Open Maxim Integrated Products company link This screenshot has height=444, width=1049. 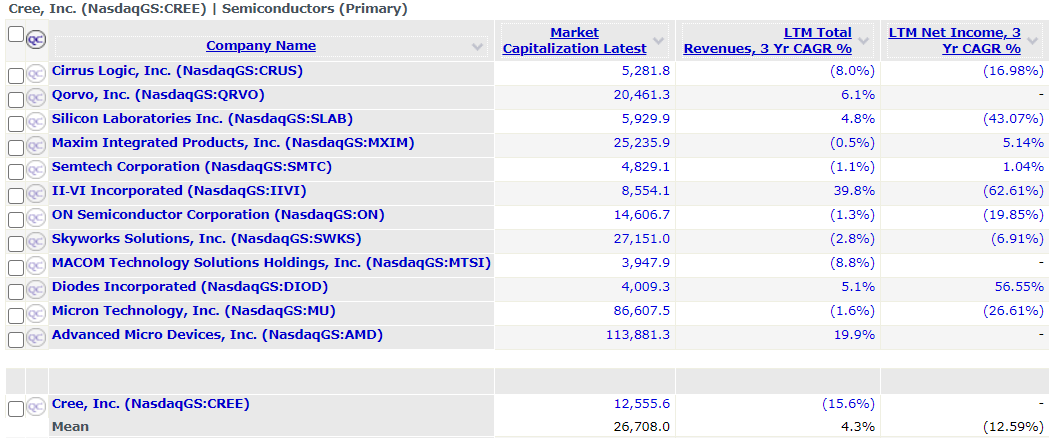point(233,142)
